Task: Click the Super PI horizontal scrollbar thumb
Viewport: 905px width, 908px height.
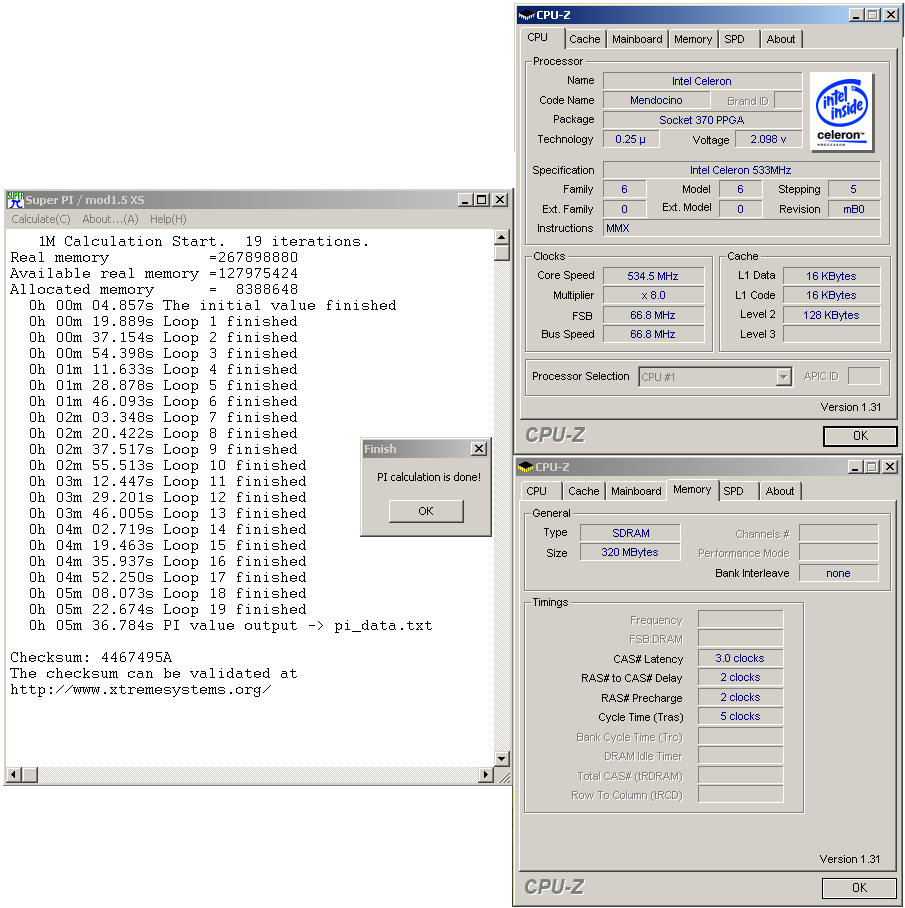Action: coord(30,774)
